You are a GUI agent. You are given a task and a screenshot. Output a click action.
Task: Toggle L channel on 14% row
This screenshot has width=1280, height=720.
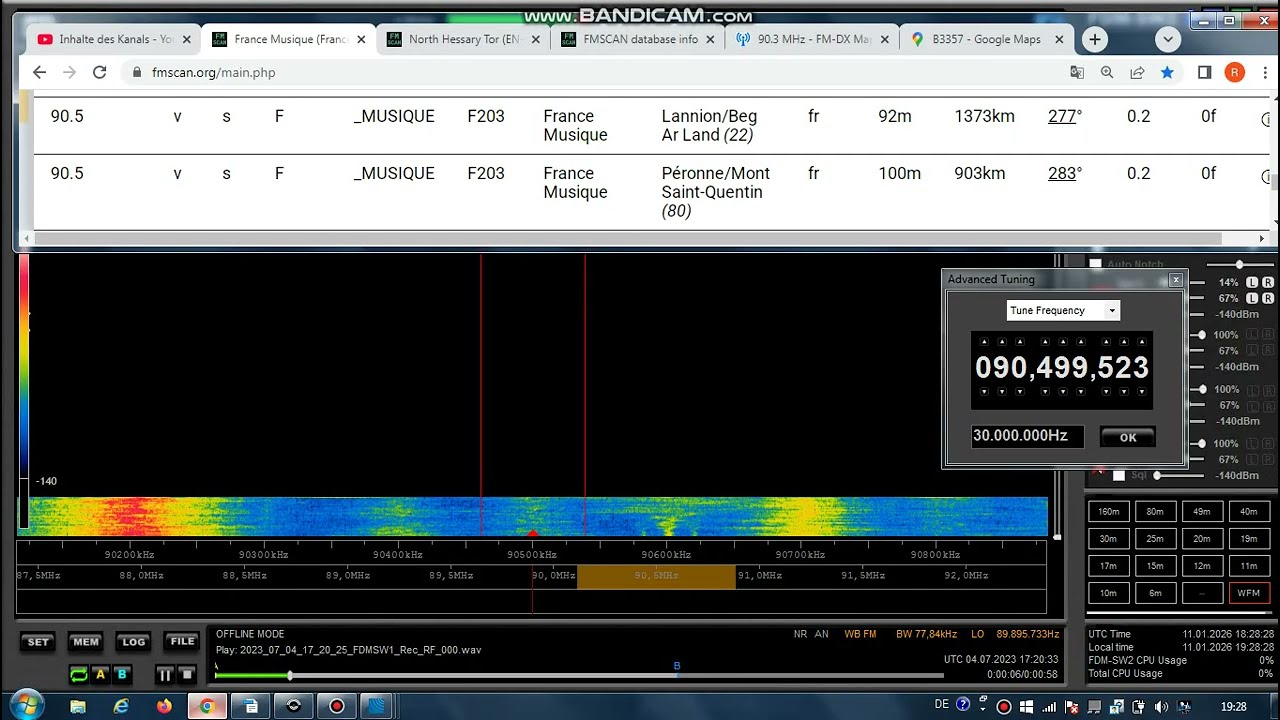[1252, 283]
